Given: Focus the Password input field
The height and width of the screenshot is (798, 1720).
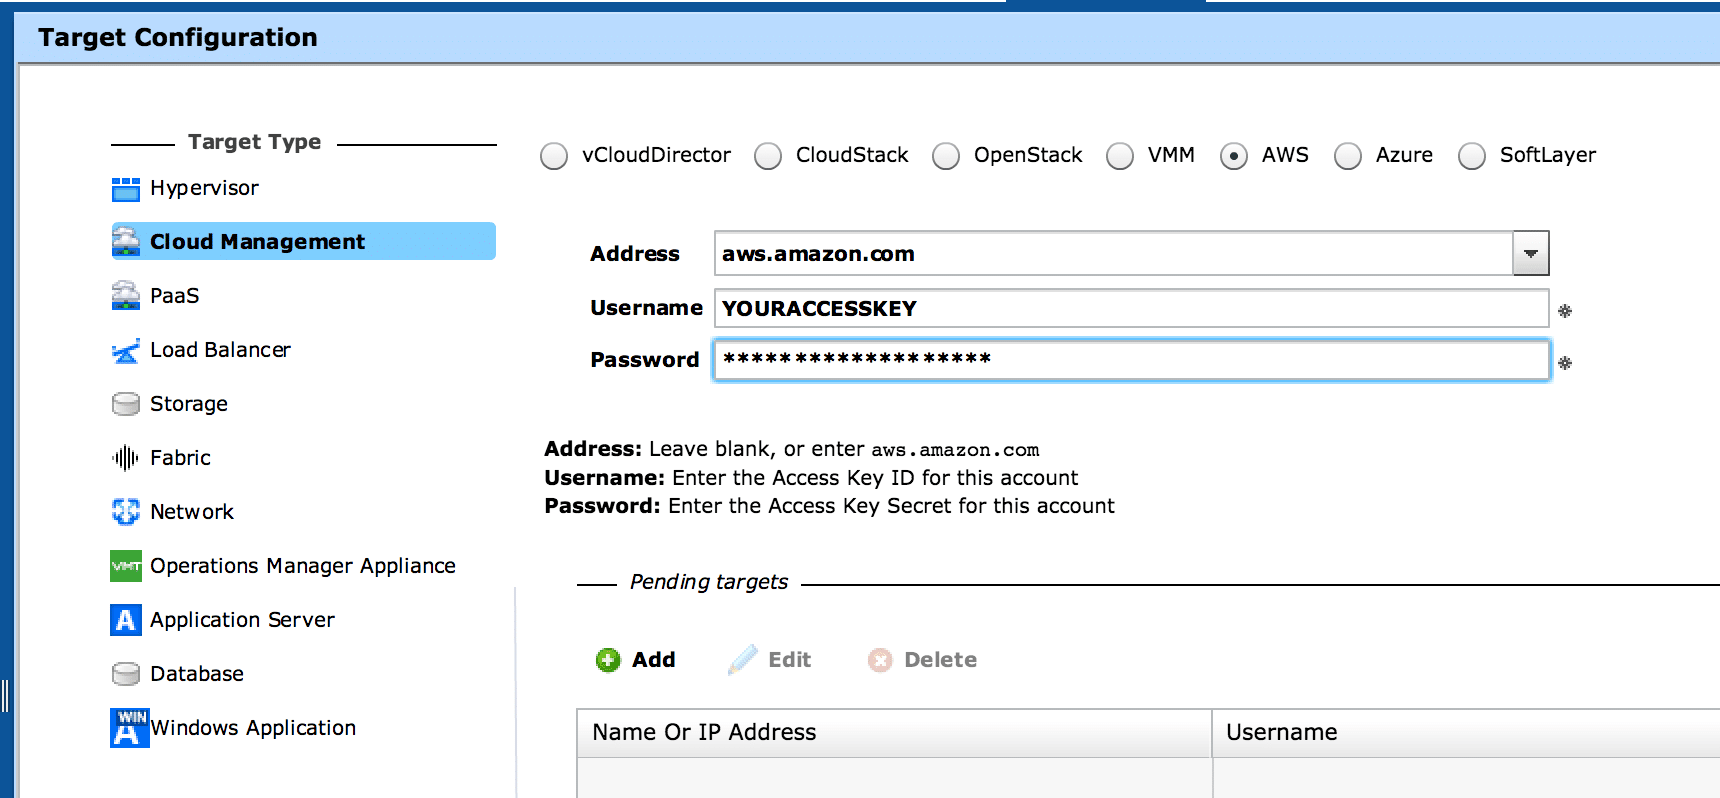Looking at the screenshot, I should pyautogui.click(x=1130, y=360).
